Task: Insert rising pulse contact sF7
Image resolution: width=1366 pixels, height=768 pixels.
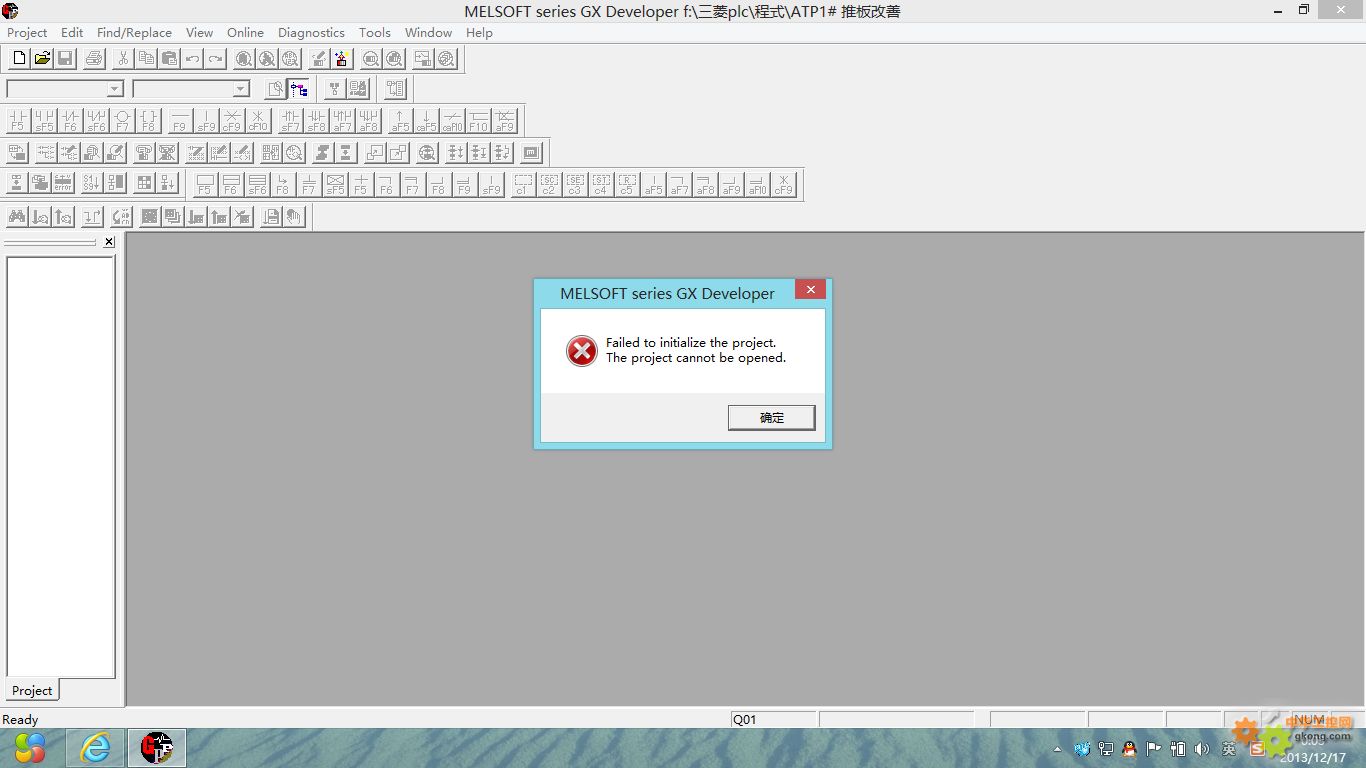Action: pos(290,121)
